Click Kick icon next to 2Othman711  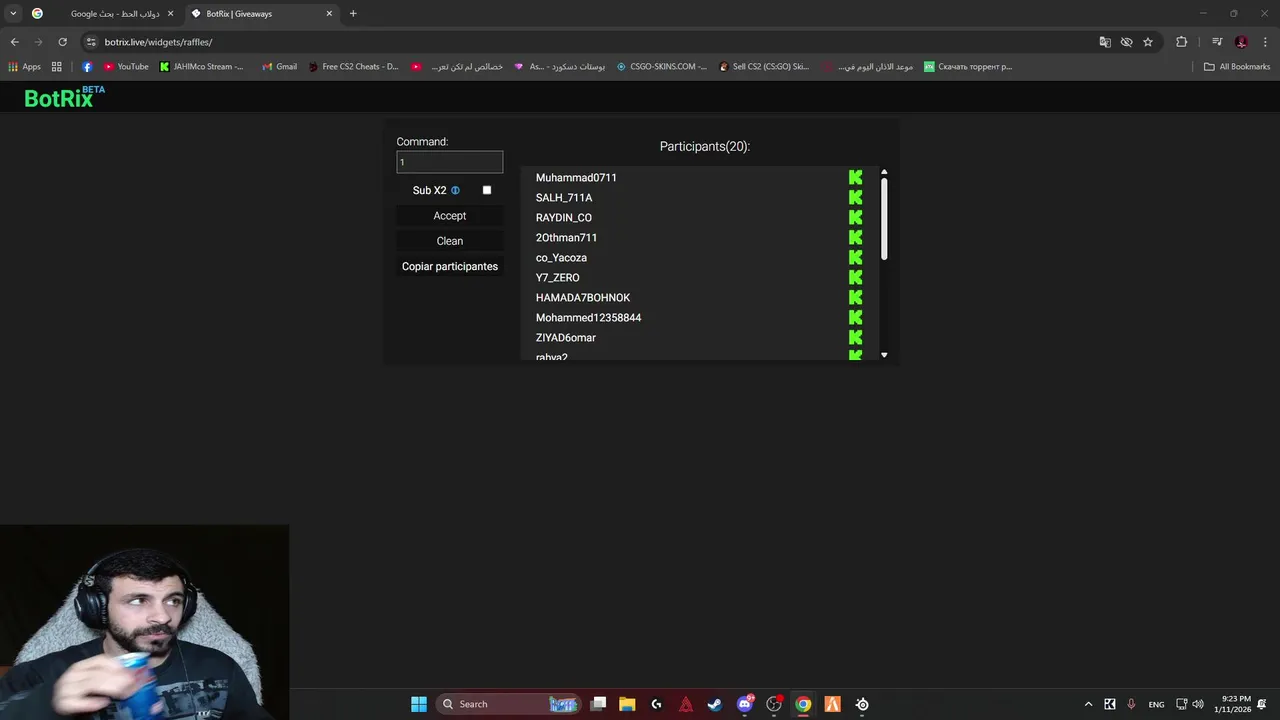pyautogui.click(x=855, y=238)
